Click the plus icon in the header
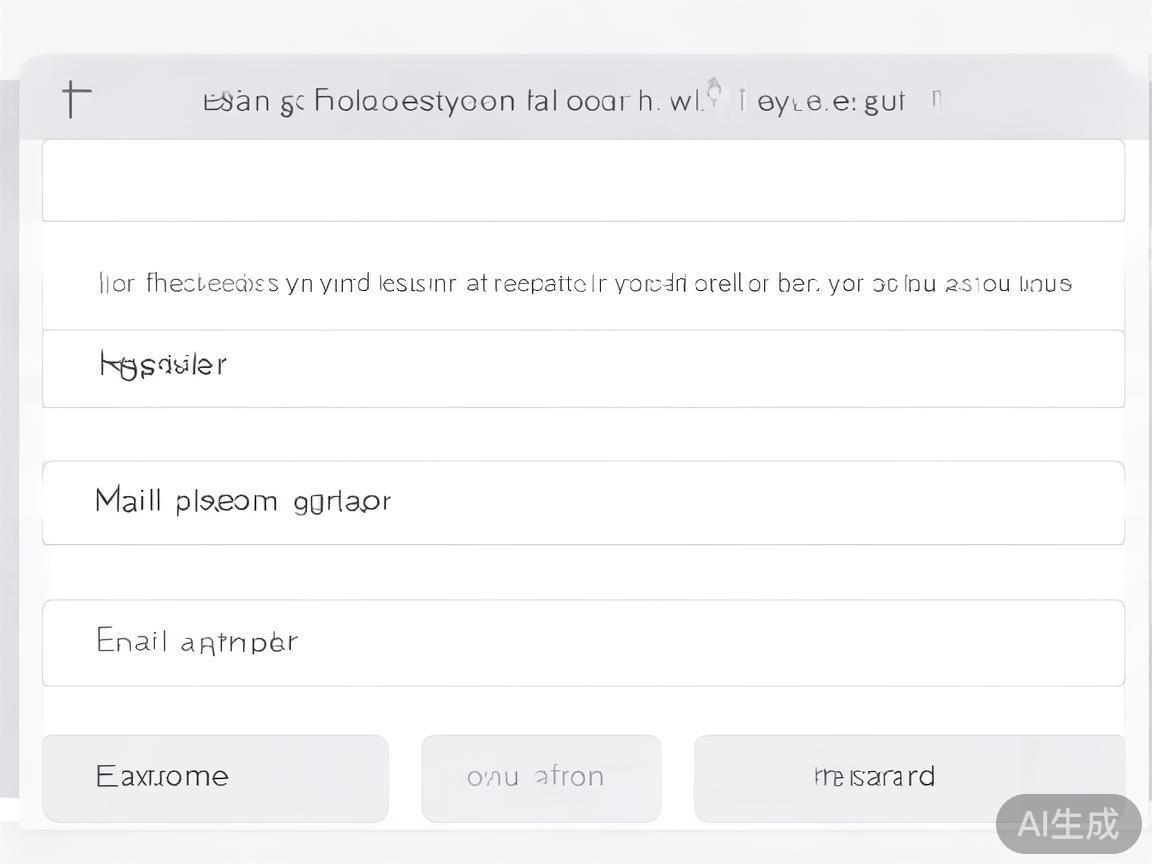 tap(76, 99)
